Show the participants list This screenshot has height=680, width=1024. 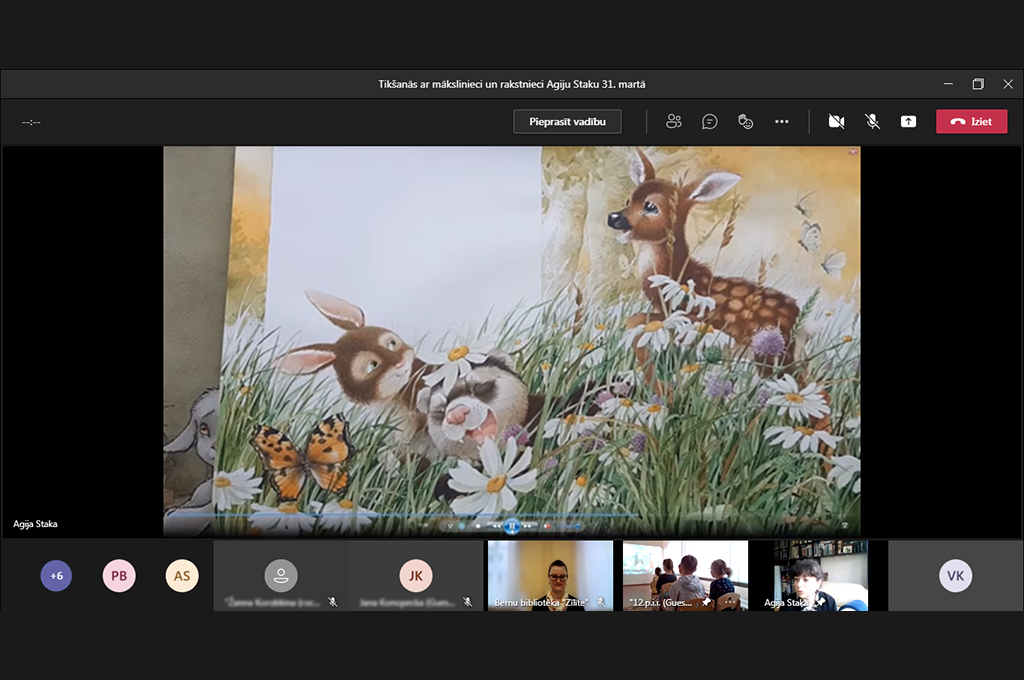click(x=673, y=121)
